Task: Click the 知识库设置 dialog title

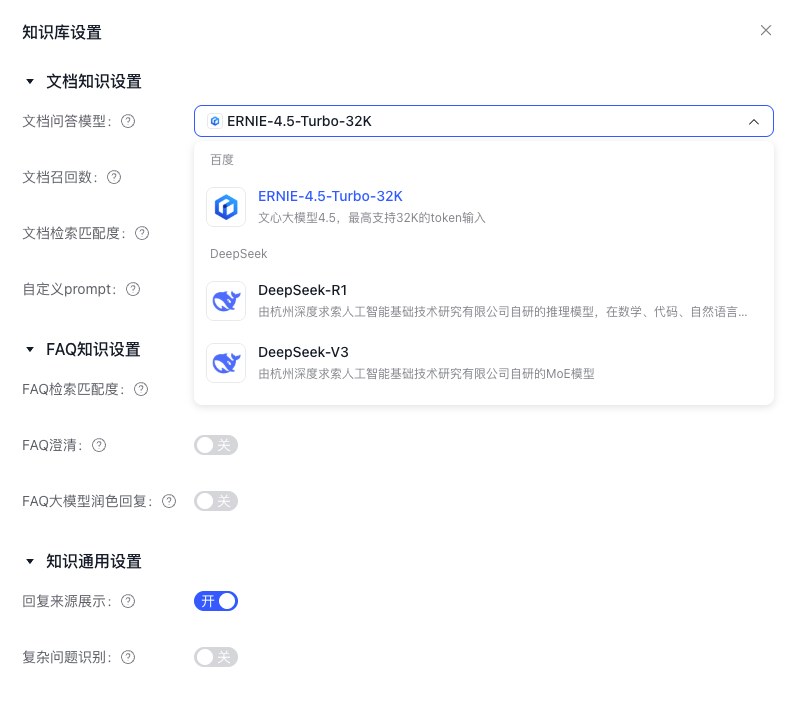Action: pos(62,32)
